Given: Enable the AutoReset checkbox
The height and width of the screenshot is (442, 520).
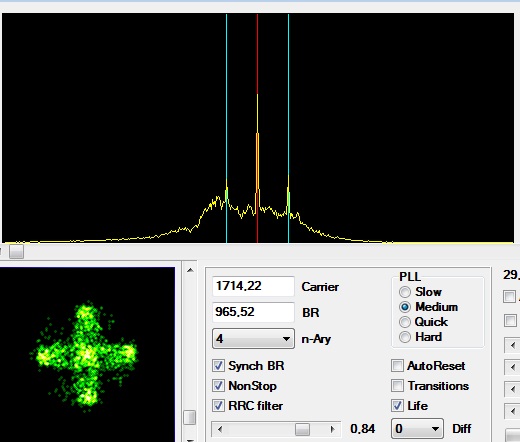Looking at the screenshot, I should click(x=397, y=366).
